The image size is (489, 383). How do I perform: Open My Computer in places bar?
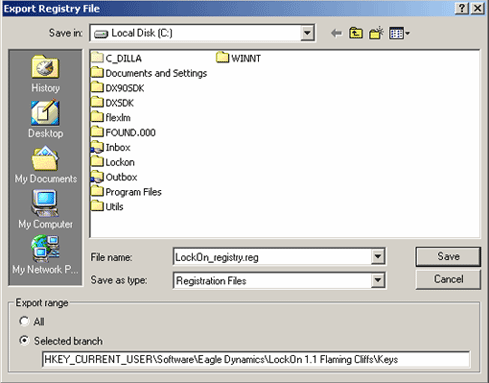coord(46,210)
